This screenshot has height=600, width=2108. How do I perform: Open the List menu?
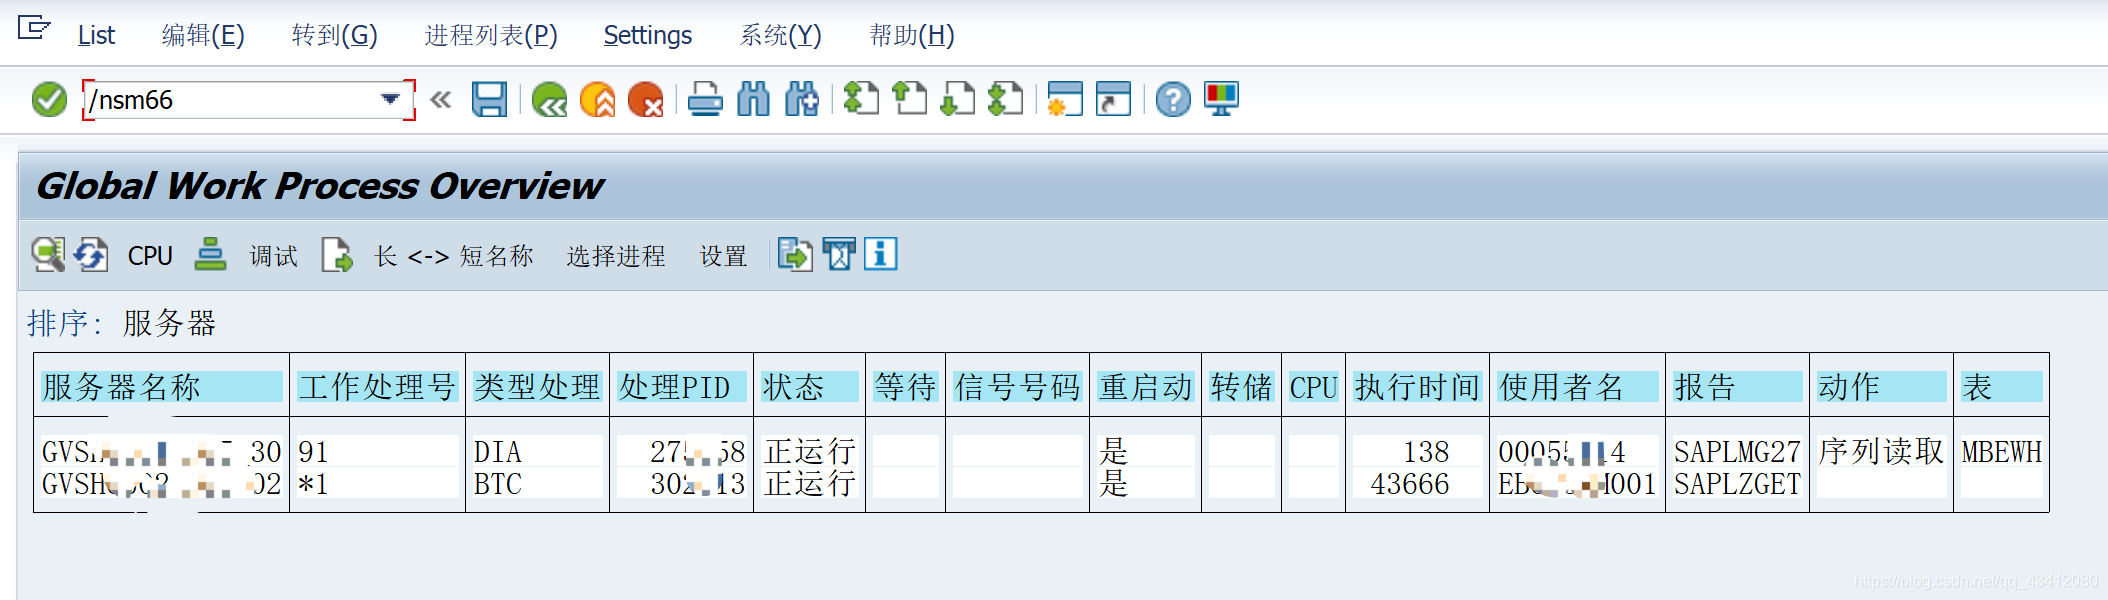tap(96, 36)
